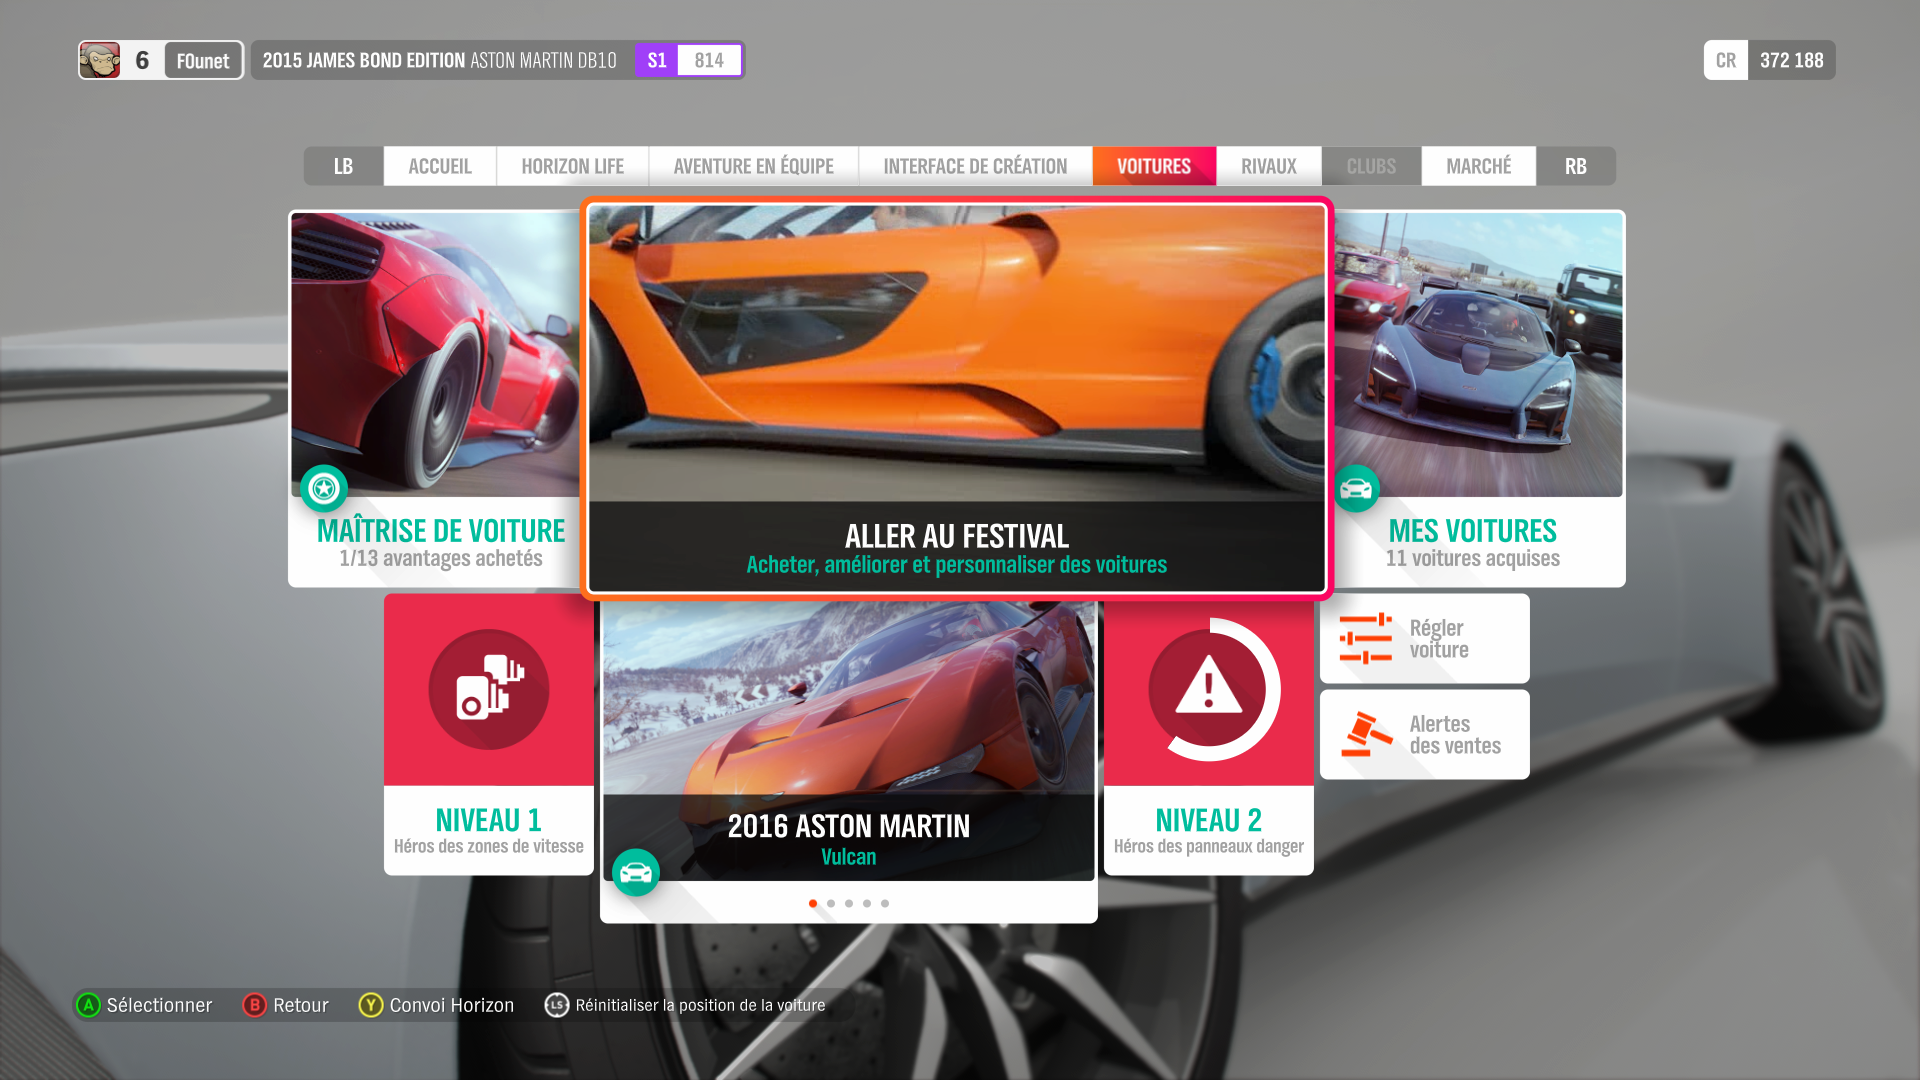This screenshot has width=1920, height=1080.
Task: Open the player monkey avatar icon
Action: pyautogui.click(x=100, y=60)
